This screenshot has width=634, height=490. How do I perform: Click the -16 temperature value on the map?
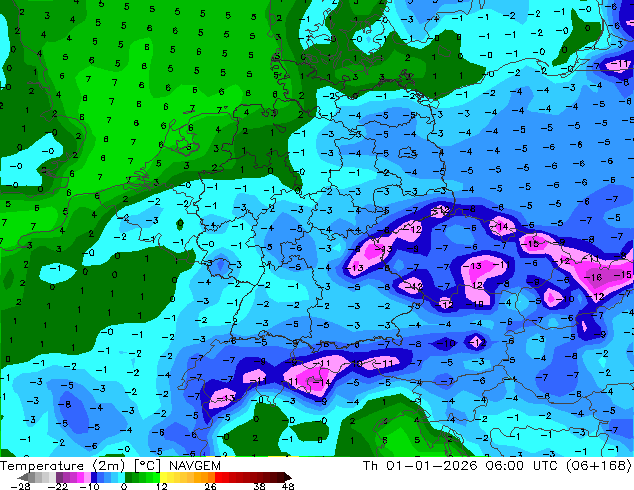[593, 278]
